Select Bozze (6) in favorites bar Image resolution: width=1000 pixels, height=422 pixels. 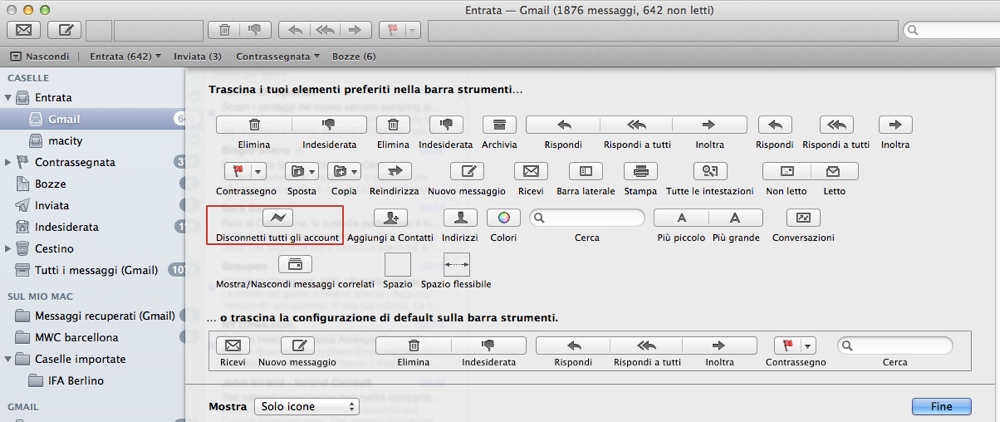353,56
